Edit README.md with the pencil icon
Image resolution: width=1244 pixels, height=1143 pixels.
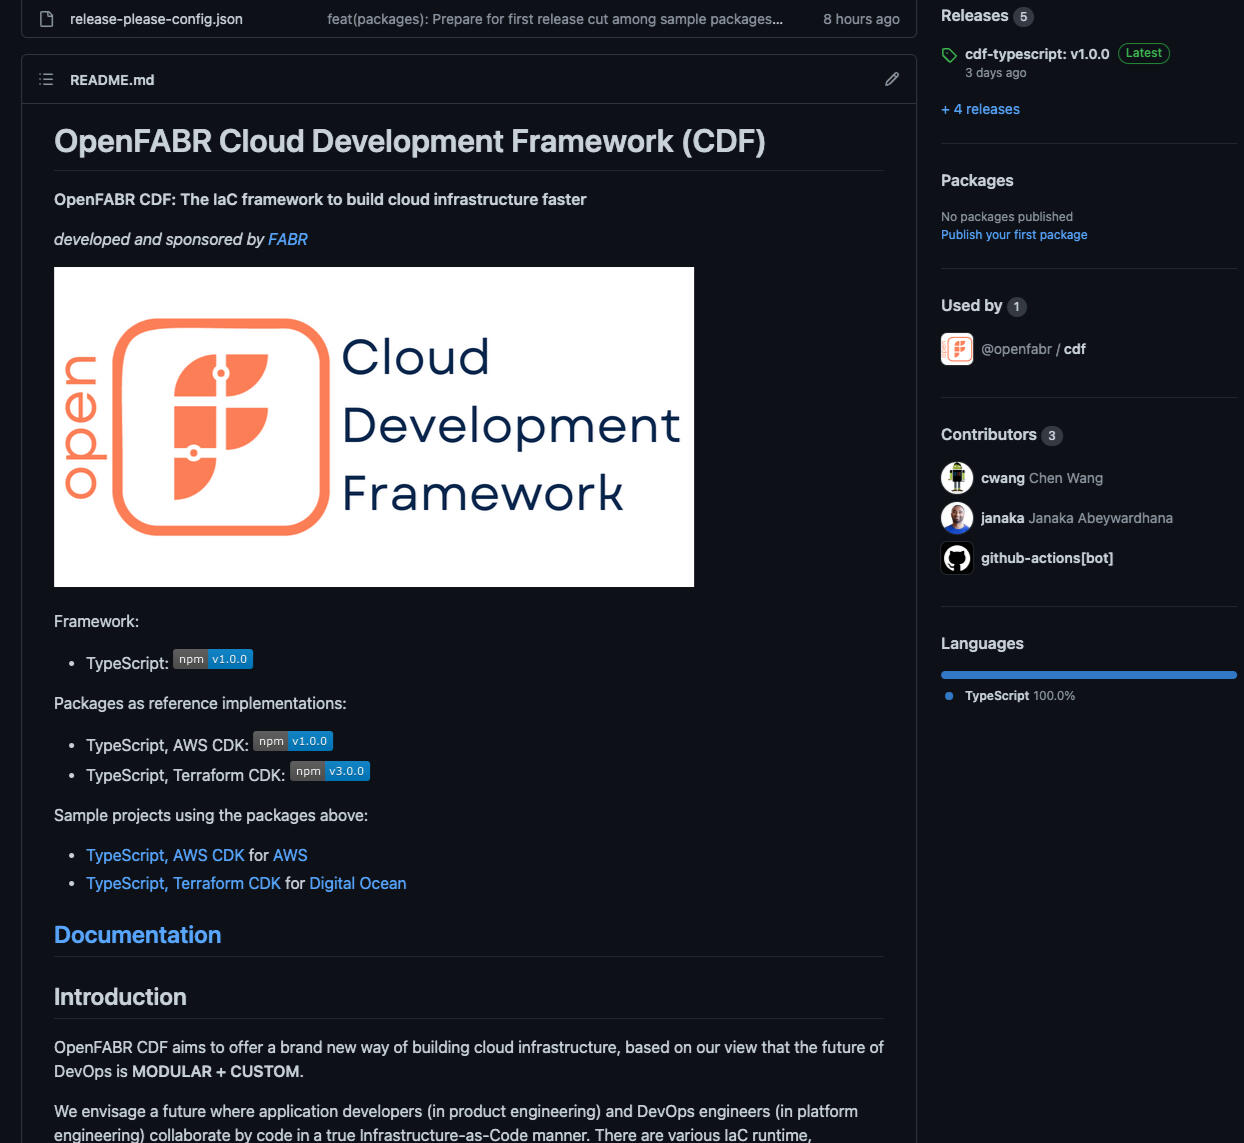(x=892, y=79)
